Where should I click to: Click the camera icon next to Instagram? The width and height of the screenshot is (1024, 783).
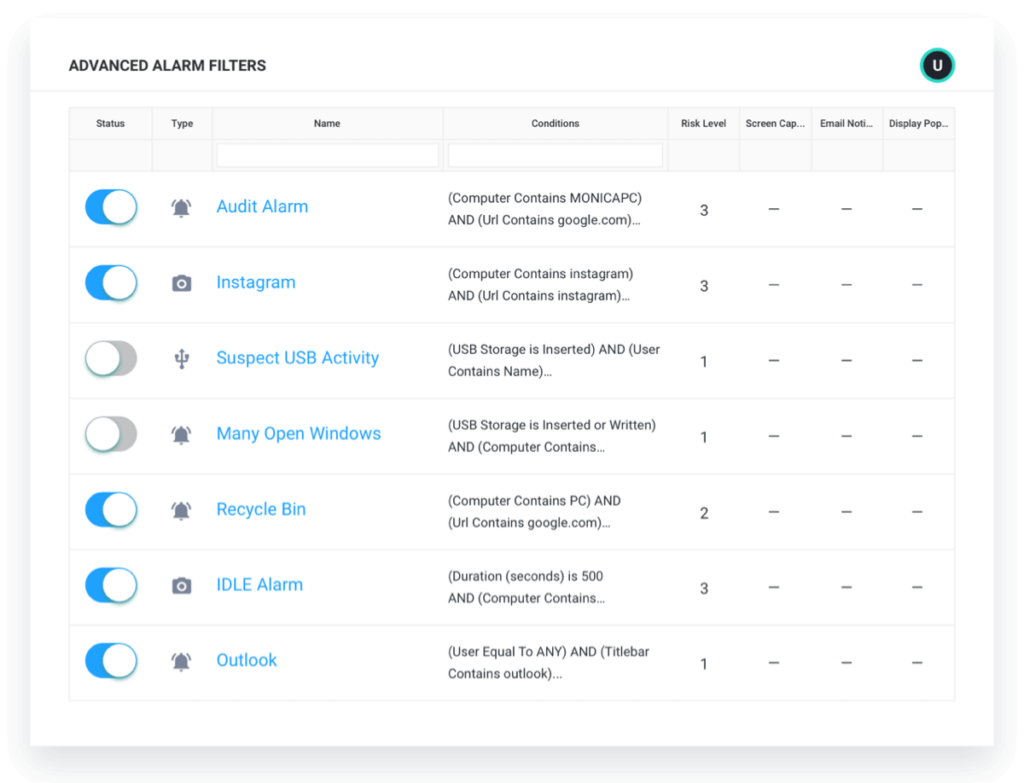pyautogui.click(x=181, y=283)
